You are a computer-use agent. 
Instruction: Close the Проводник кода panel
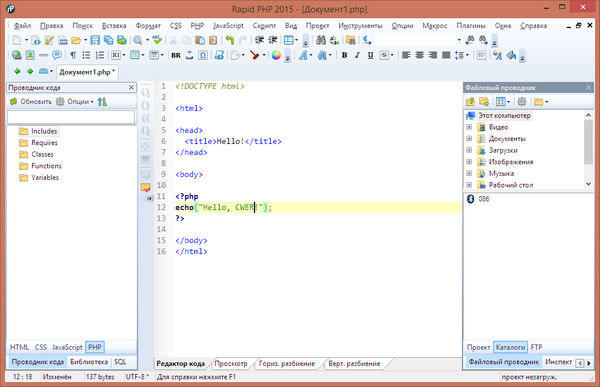[x=131, y=88]
